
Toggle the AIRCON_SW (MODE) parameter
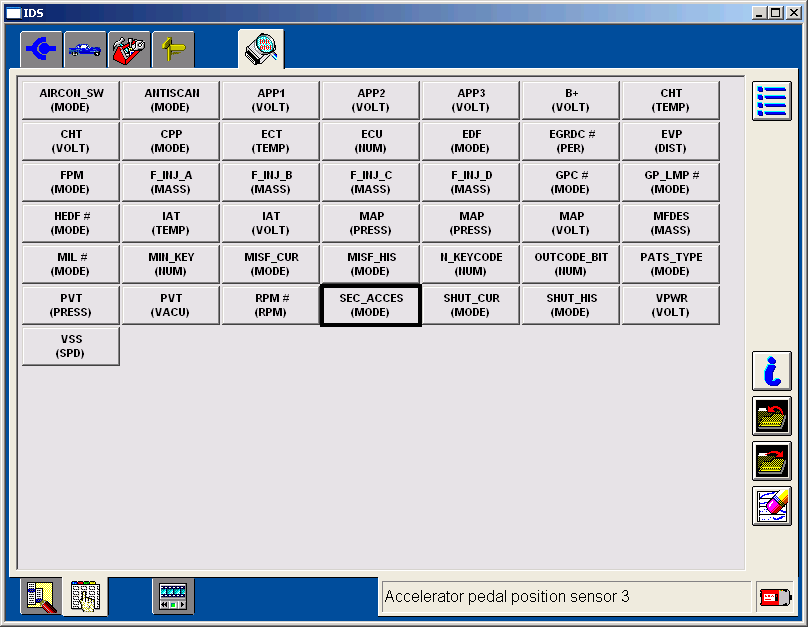click(x=71, y=100)
